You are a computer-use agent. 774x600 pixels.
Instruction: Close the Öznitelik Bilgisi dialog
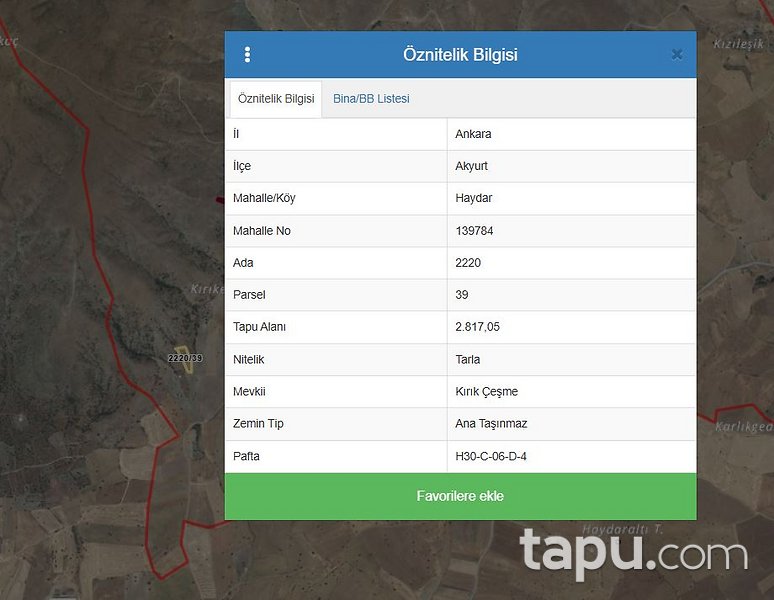pyautogui.click(x=677, y=55)
